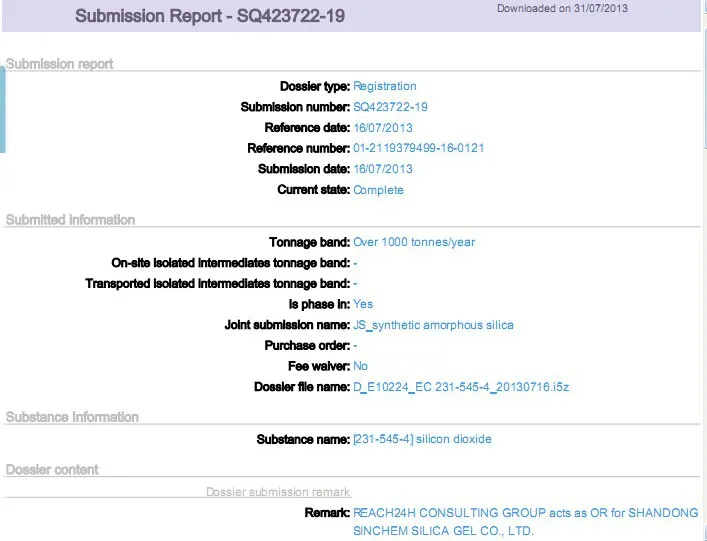Collapse the Dossier content section header
Viewport: 707px width, 541px height.
click(x=52, y=469)
